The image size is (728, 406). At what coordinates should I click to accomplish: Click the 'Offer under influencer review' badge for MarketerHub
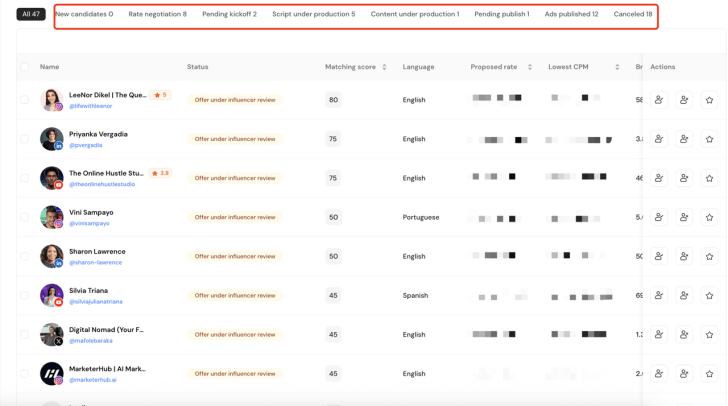[x=235, y=374]
